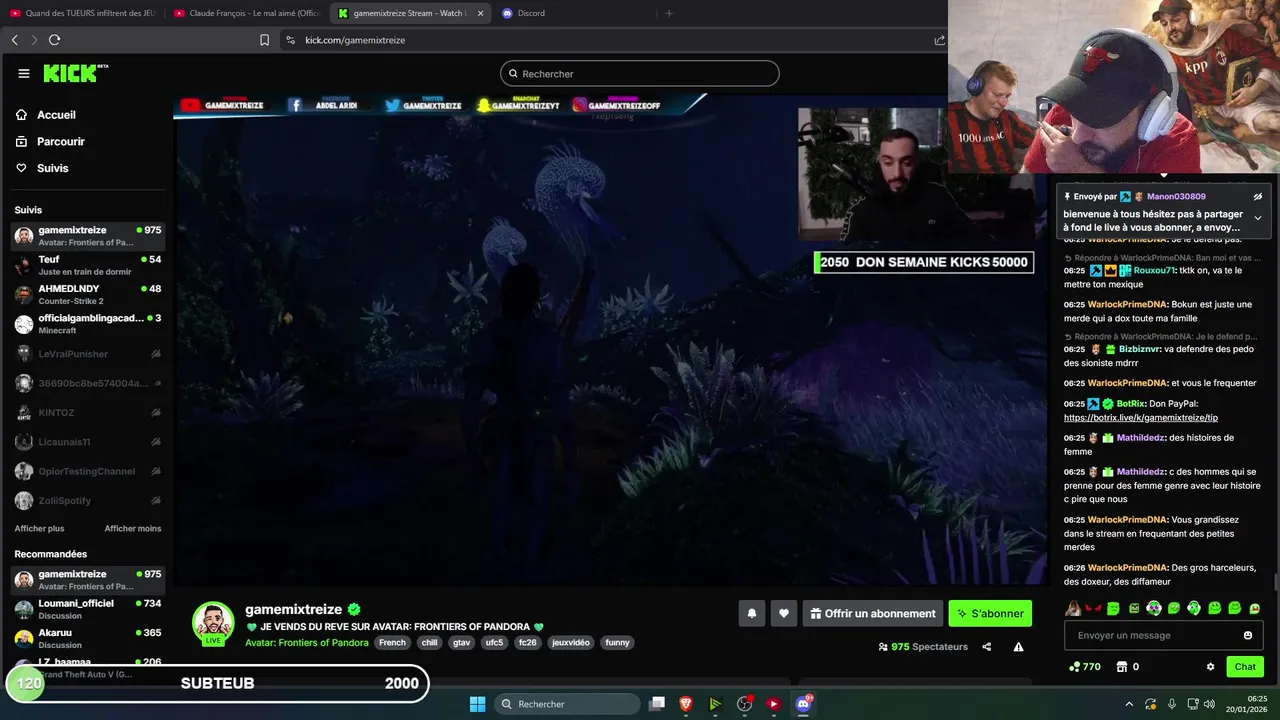Open Discord from taskbar

tap(802, 704)
